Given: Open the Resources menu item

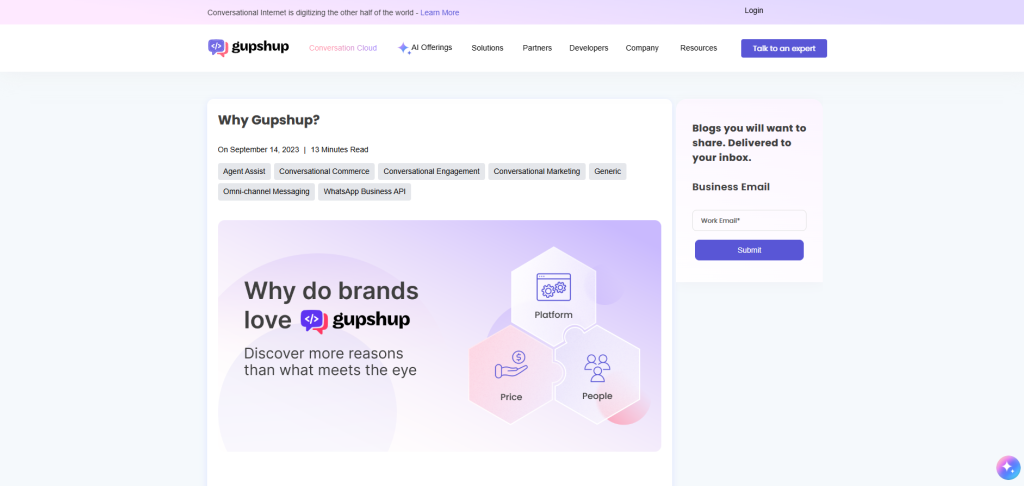Looking at the screenshot, I should point(698,48).
